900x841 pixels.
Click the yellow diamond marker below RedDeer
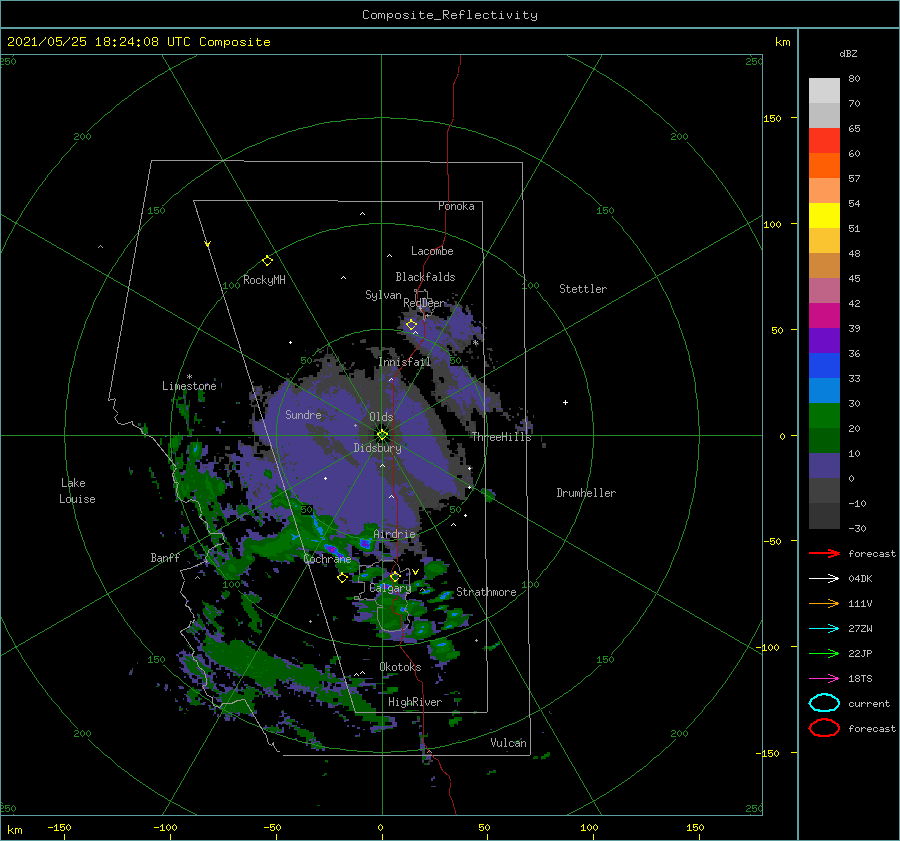tap(411, 325)
